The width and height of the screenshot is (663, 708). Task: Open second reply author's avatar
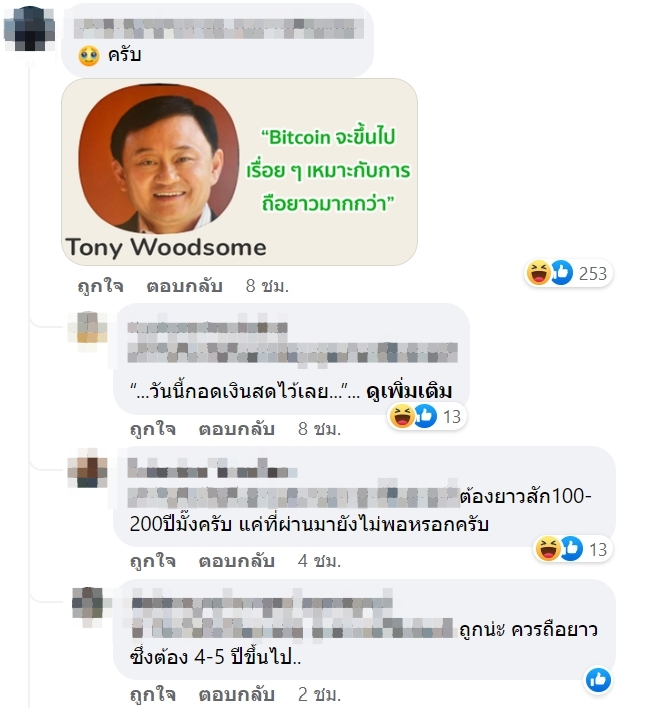[88, 468]
